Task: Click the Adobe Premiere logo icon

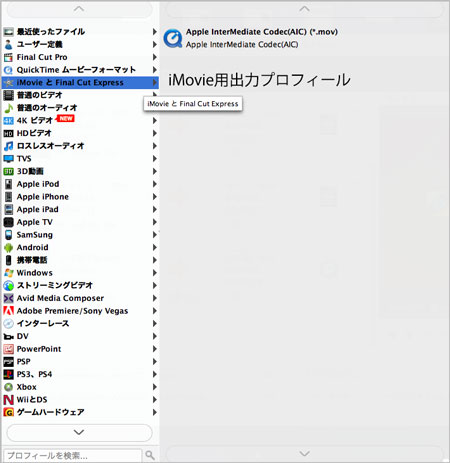Action: pyautogui.click(x=8, y=311)
